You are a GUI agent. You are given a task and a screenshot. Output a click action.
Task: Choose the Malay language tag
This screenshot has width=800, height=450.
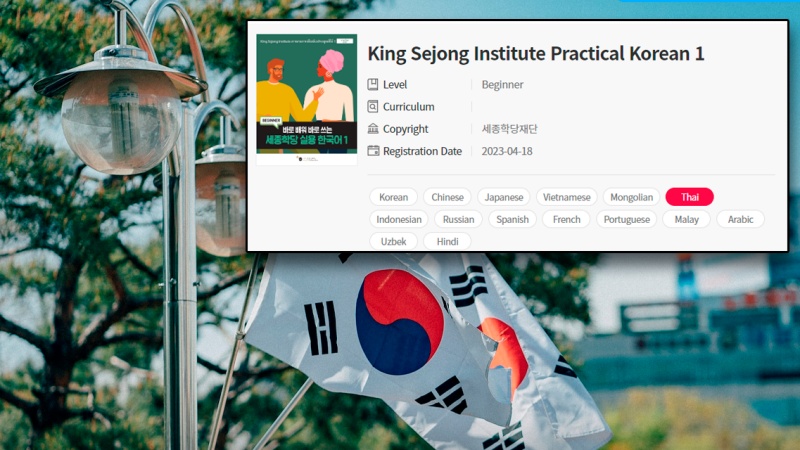686,219
